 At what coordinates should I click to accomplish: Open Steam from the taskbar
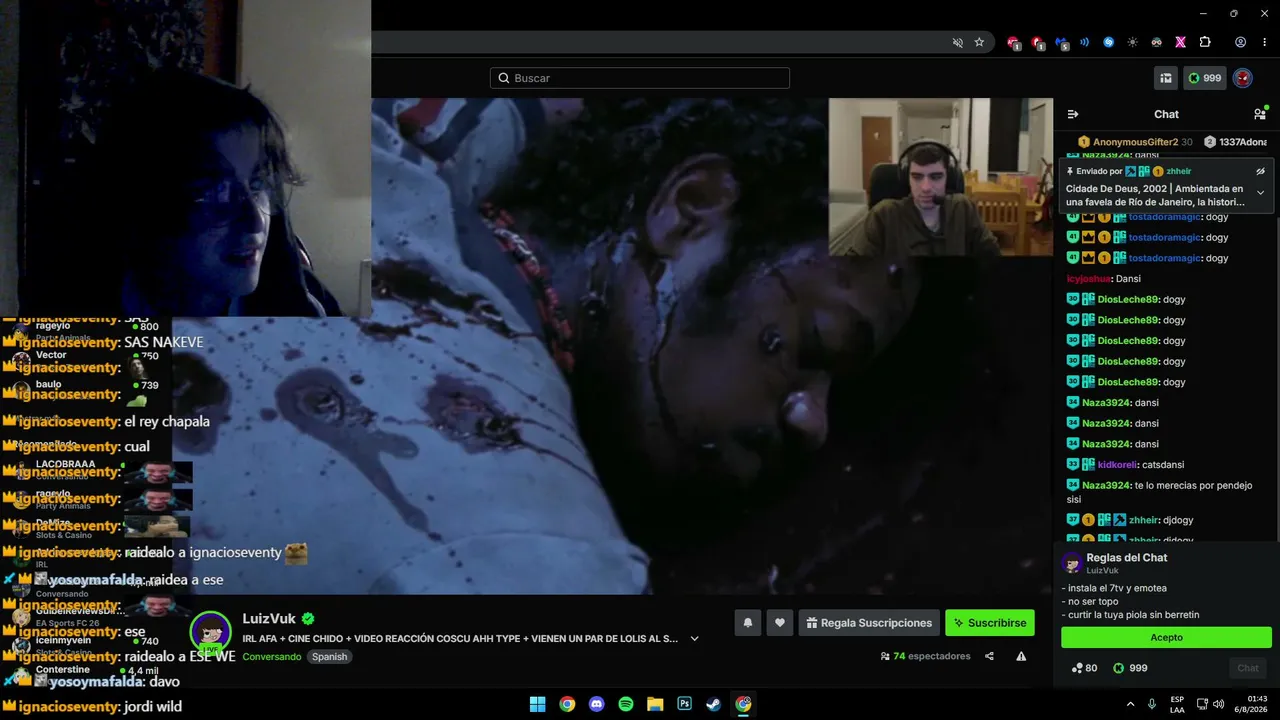coord(713,704)
